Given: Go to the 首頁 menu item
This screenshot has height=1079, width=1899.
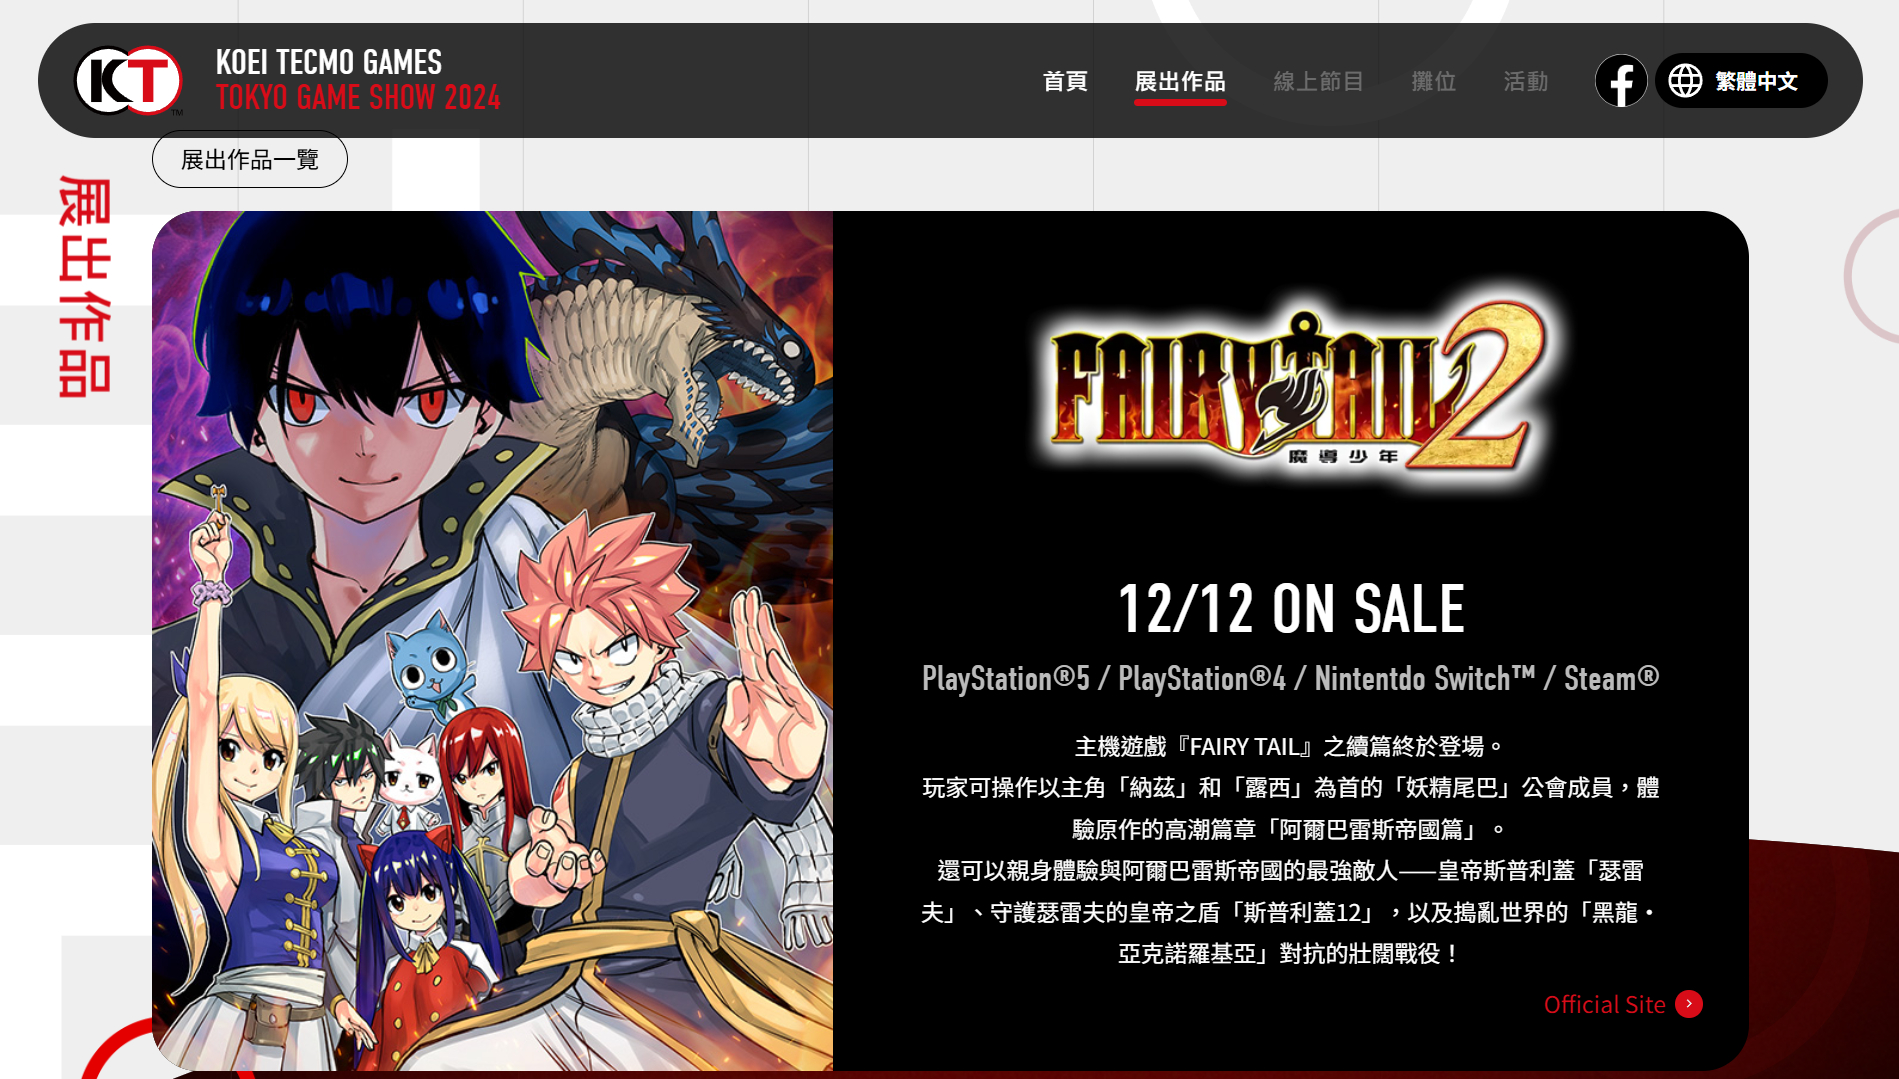Looking at the screenshot, I should click(1065, 81).
